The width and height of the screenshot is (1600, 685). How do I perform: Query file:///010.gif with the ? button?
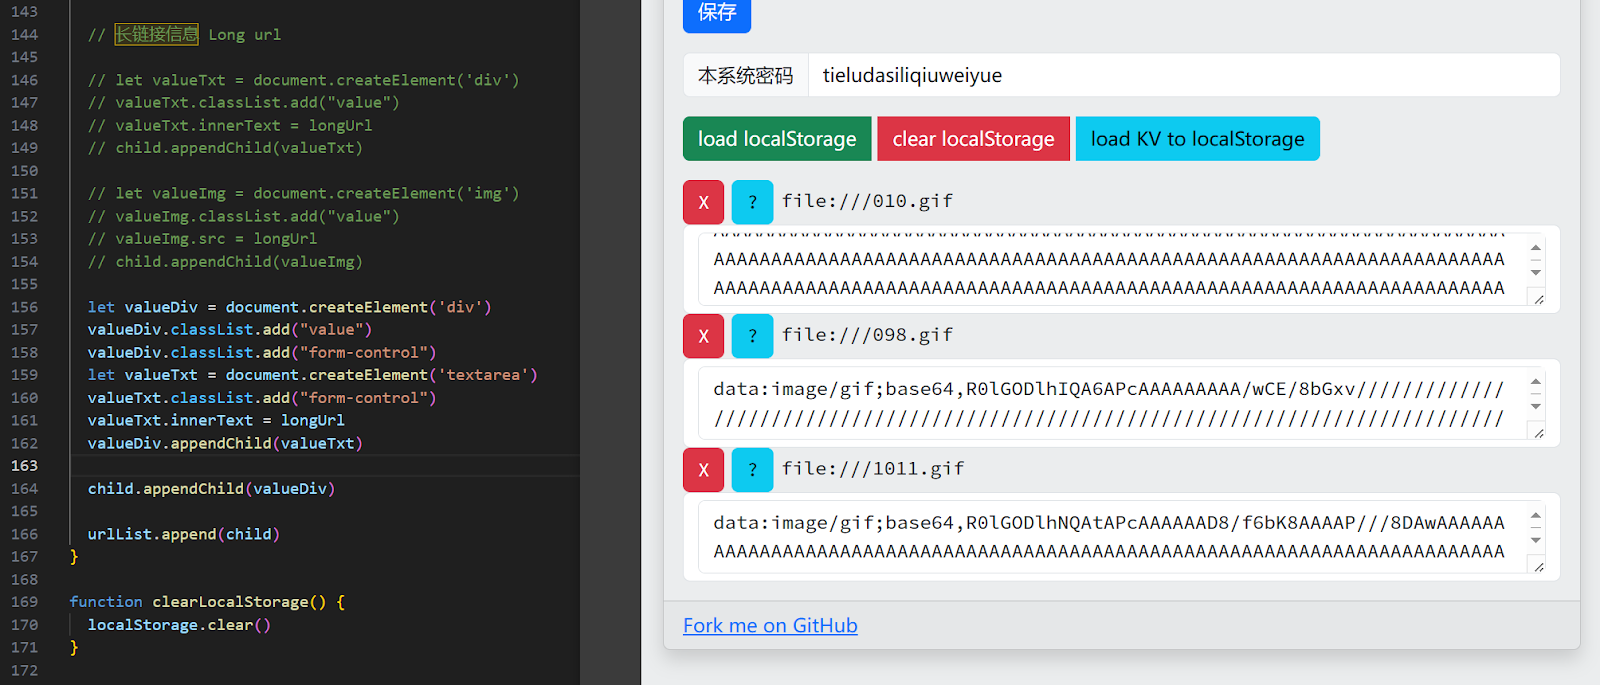pyautogui.click(x=752, y=202)
